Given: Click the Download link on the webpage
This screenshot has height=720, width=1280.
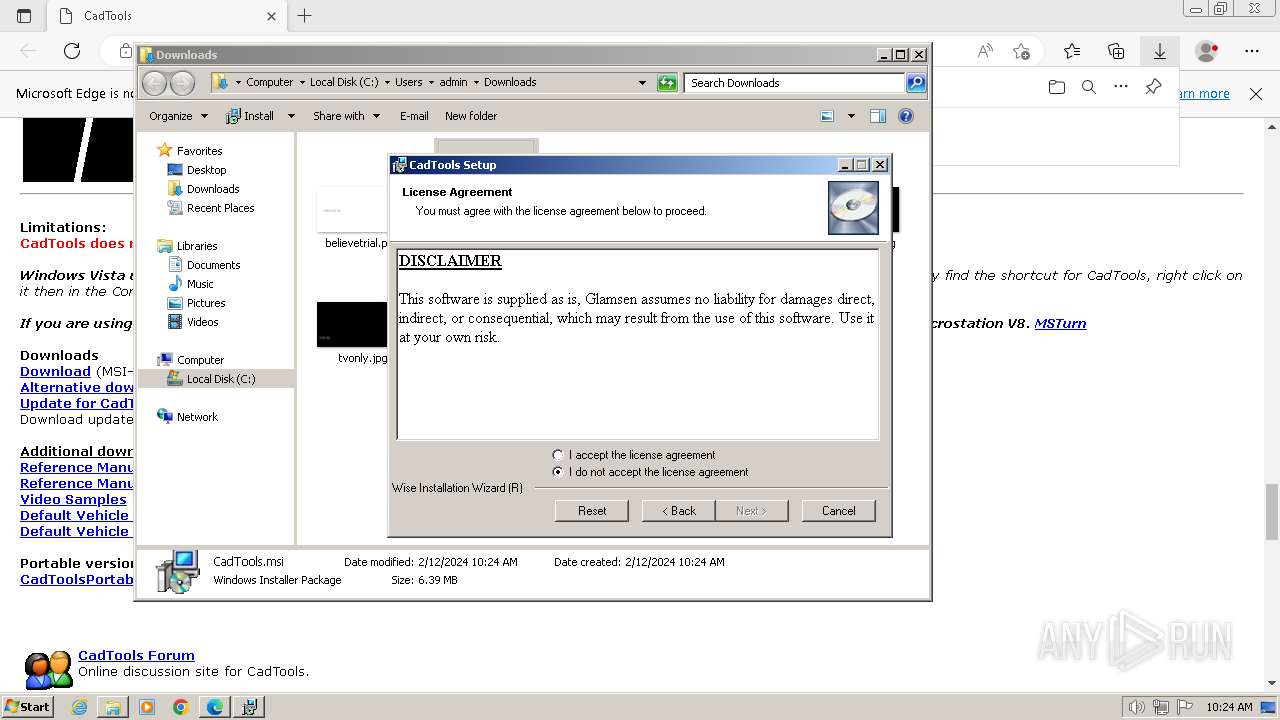Looking at the screenshot, I should tap(55, 372).
